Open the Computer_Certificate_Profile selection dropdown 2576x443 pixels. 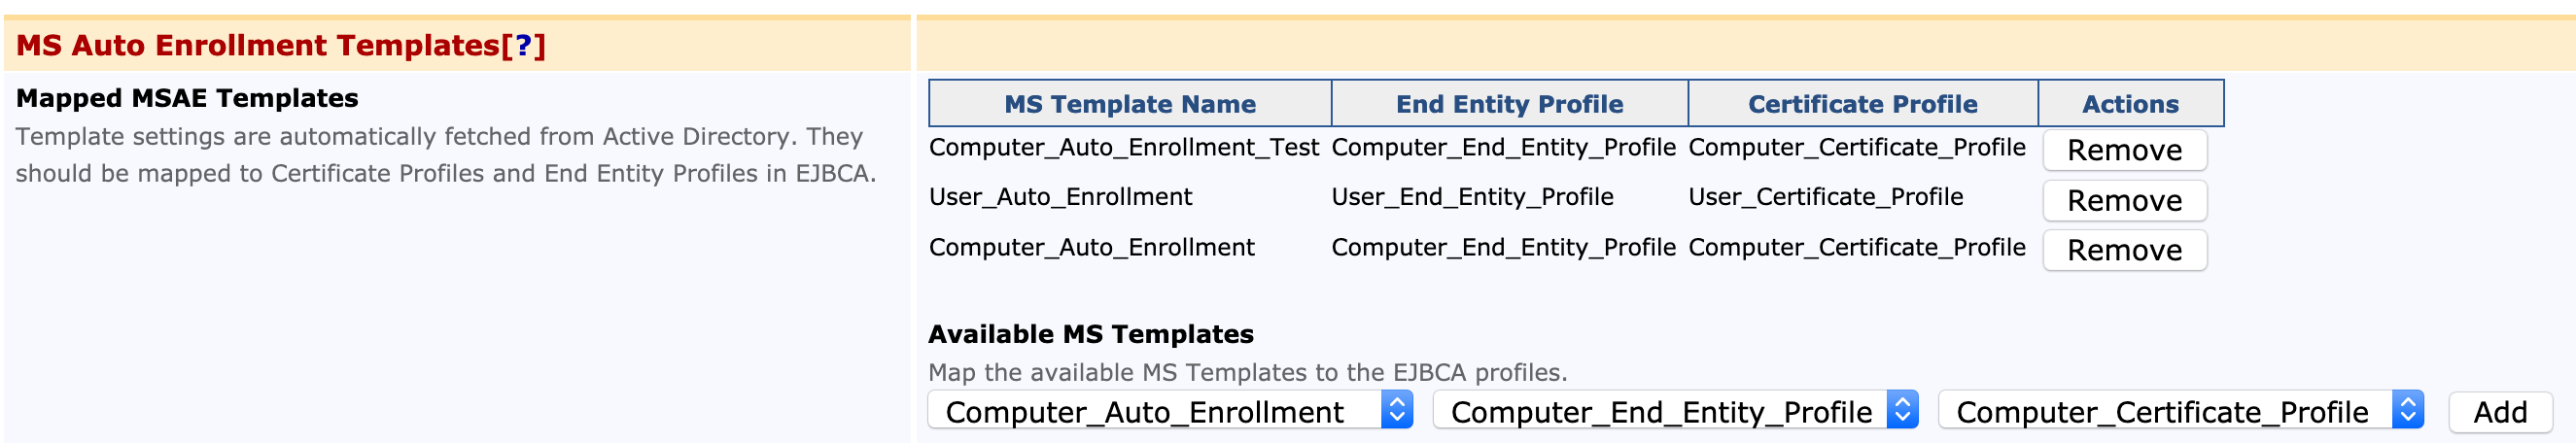(2179, 411)
